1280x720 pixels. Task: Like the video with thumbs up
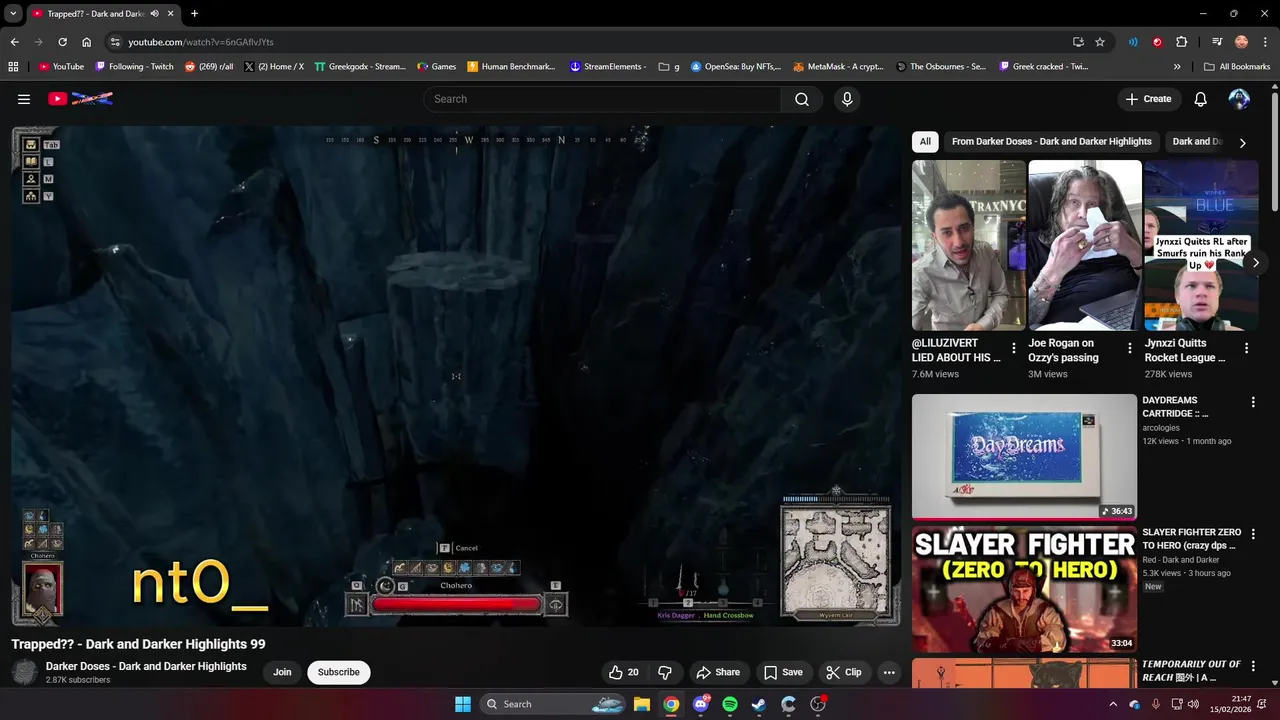click(x=624, y=672)
